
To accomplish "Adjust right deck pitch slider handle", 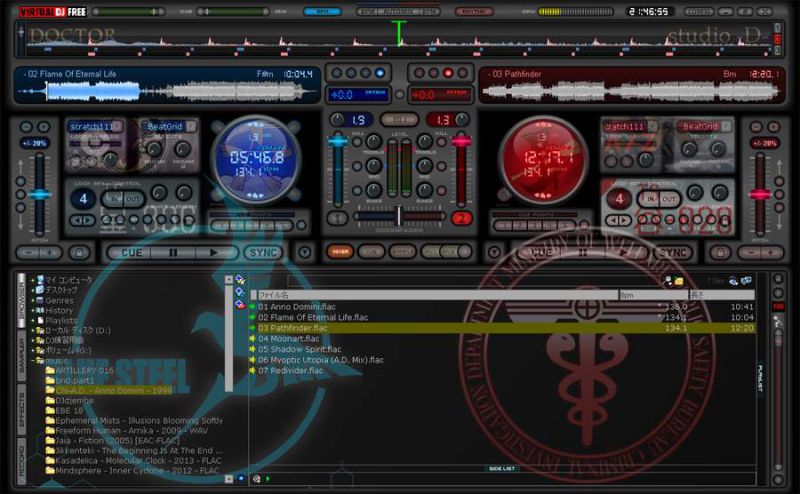I will (x=760, y=194).
